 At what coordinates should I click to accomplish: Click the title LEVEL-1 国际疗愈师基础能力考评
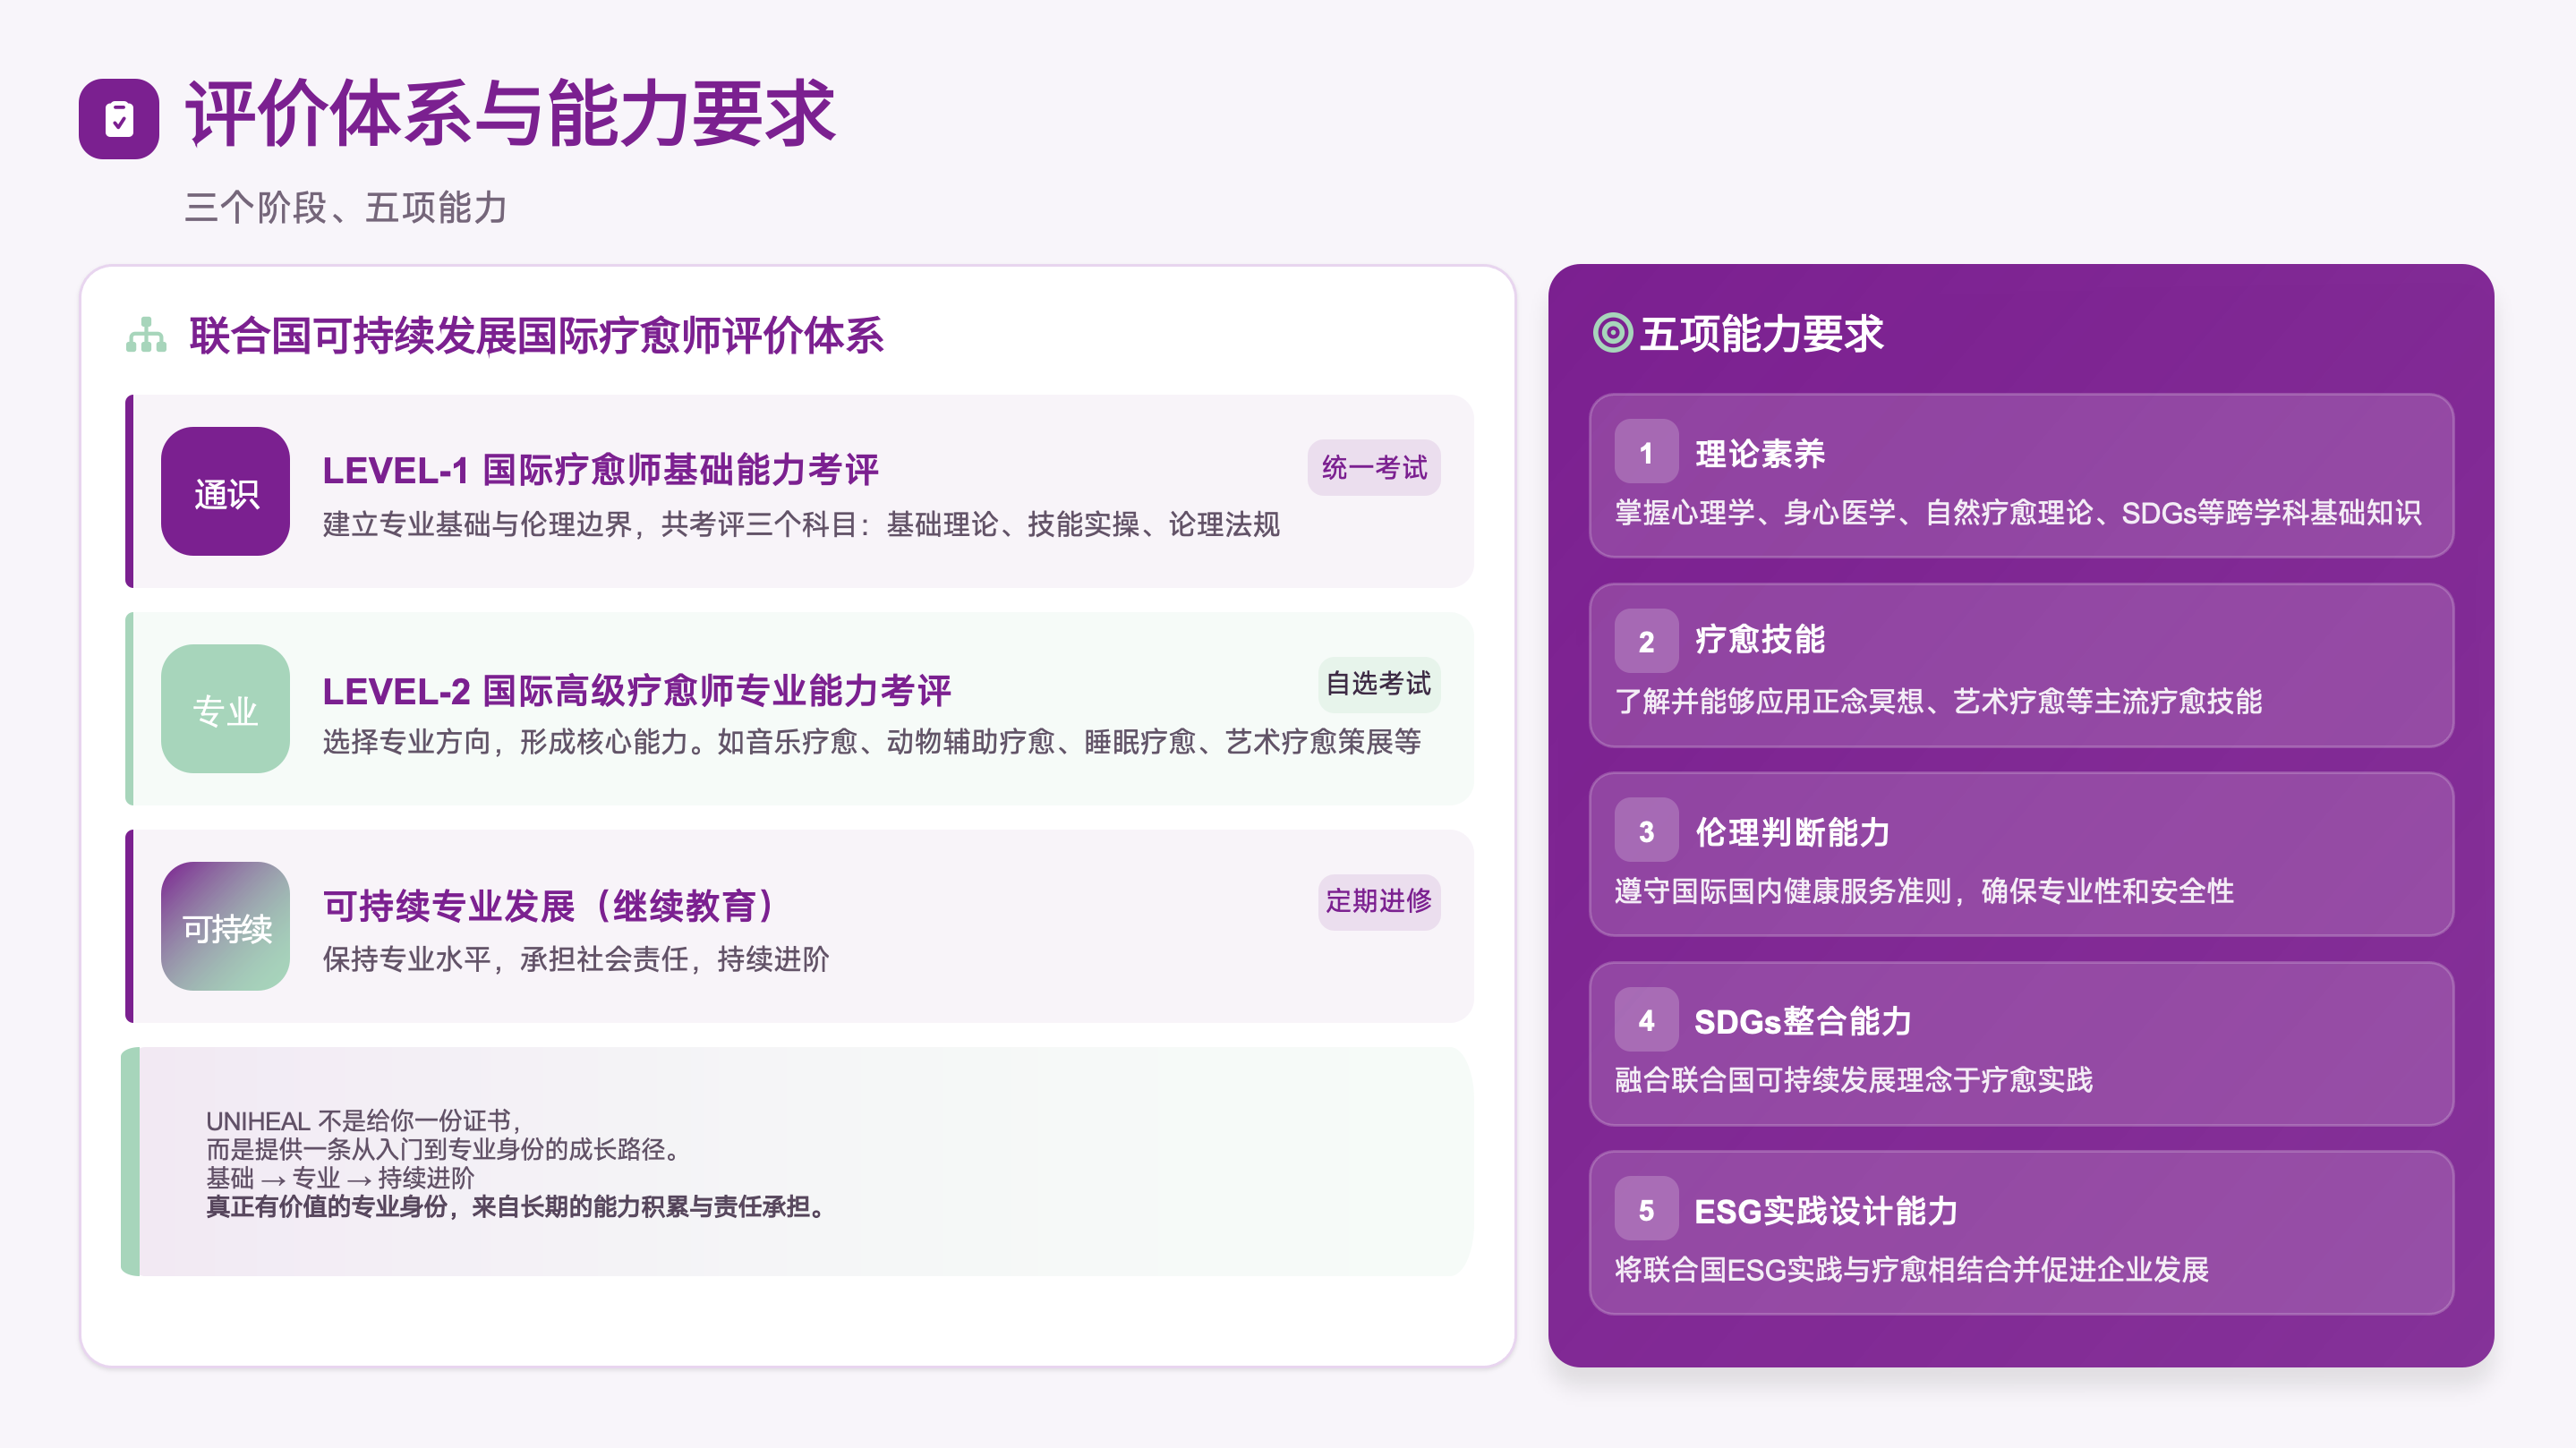point(600,470)
